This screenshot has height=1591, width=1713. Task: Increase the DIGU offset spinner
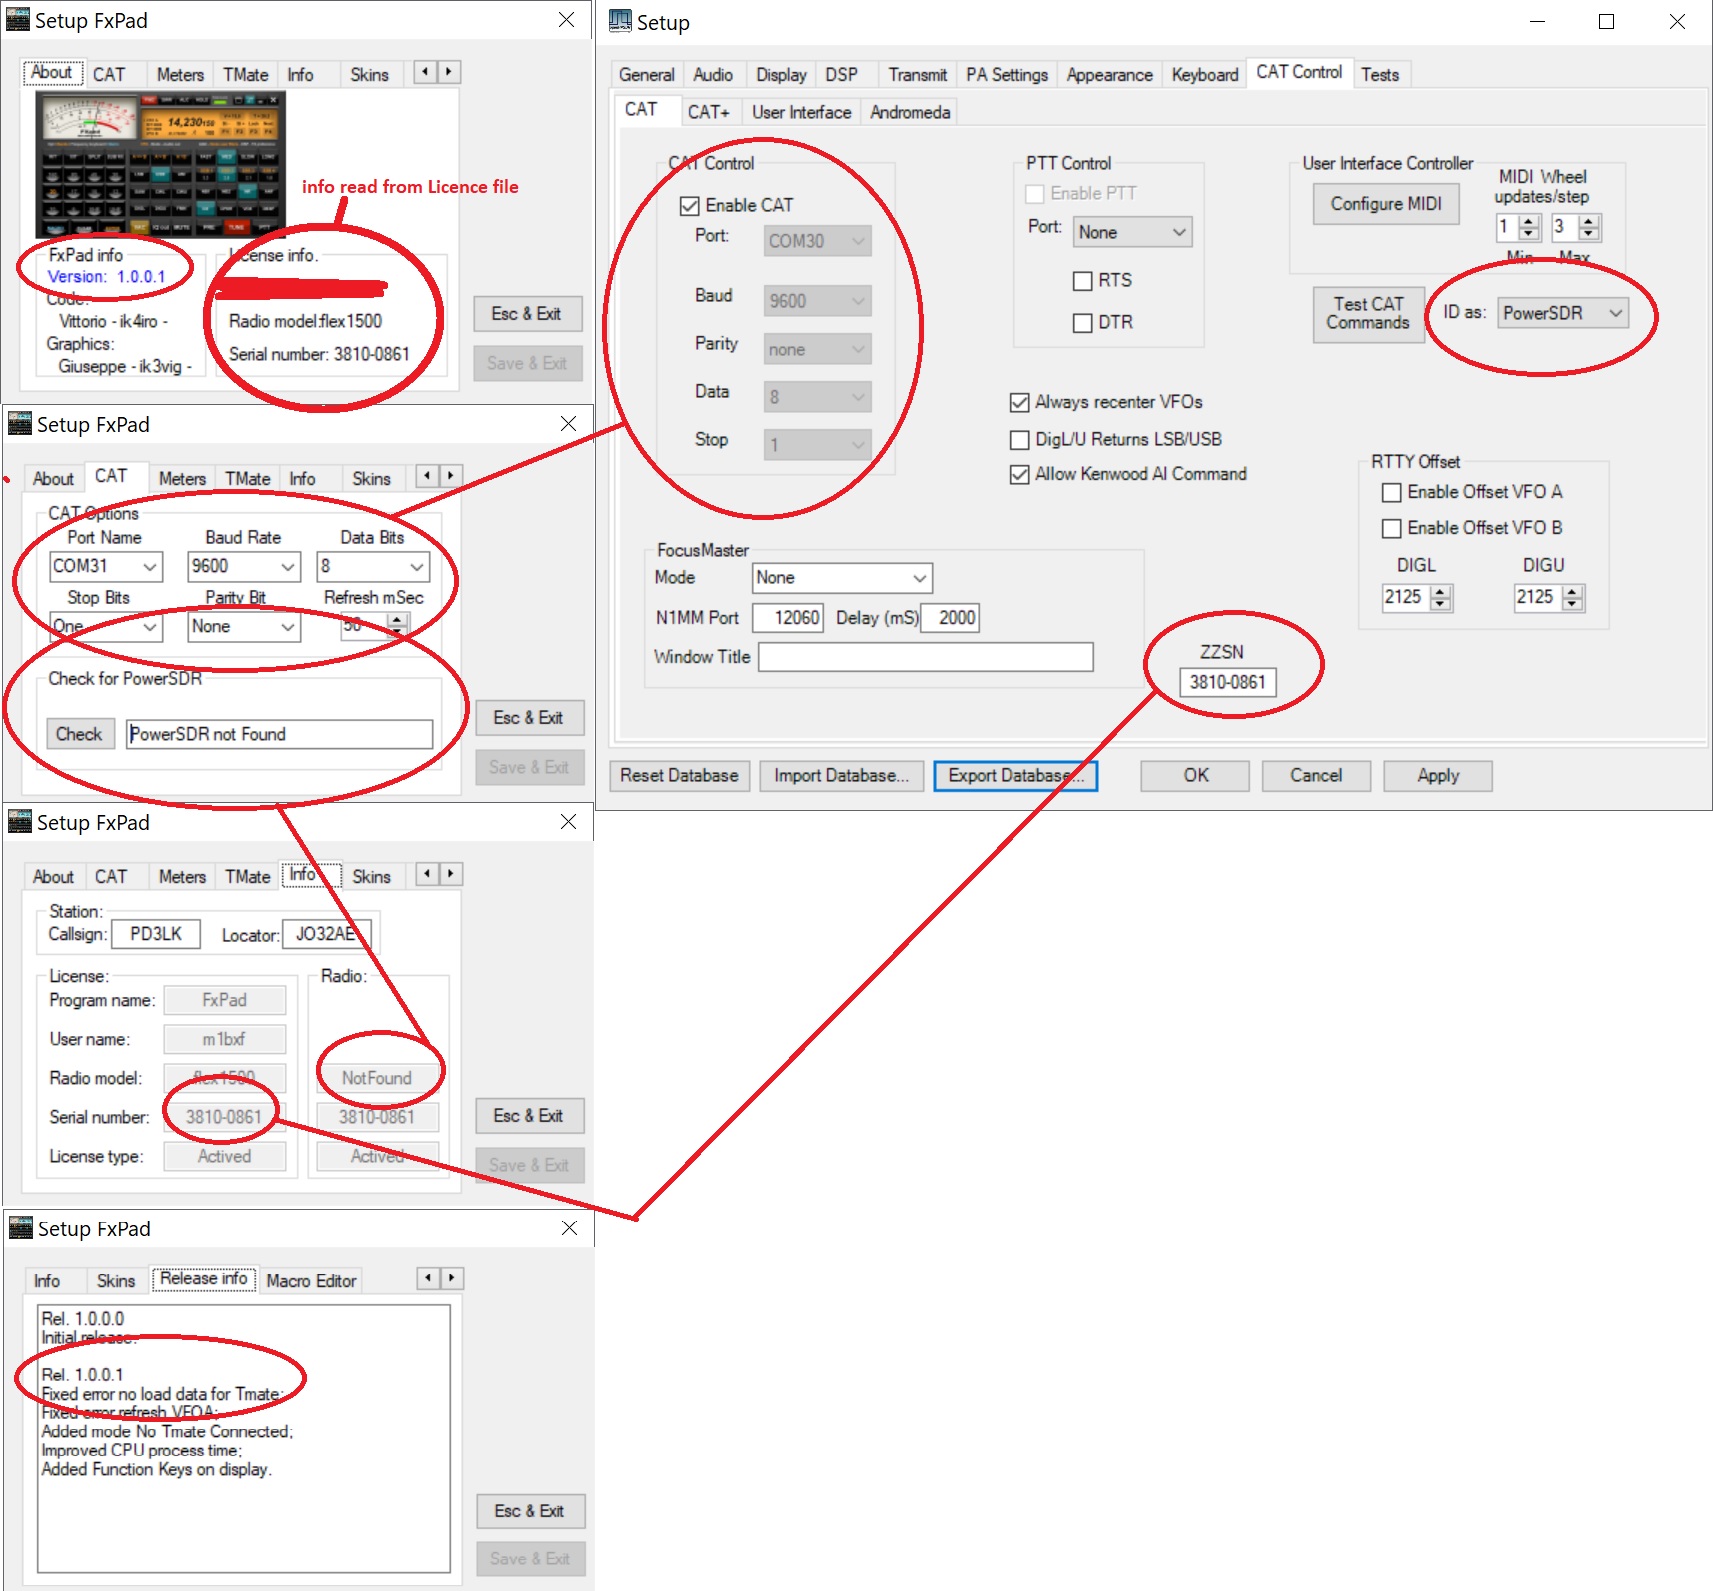point(1572,592)
